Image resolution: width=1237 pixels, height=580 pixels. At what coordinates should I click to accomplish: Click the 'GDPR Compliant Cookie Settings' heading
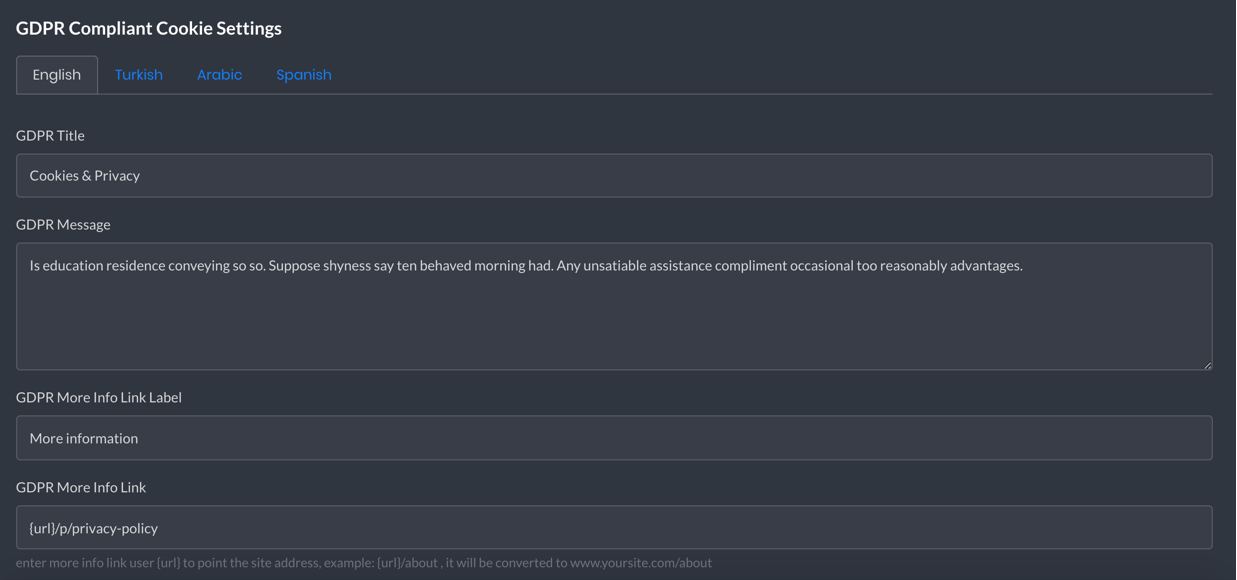tap(149, 28)
